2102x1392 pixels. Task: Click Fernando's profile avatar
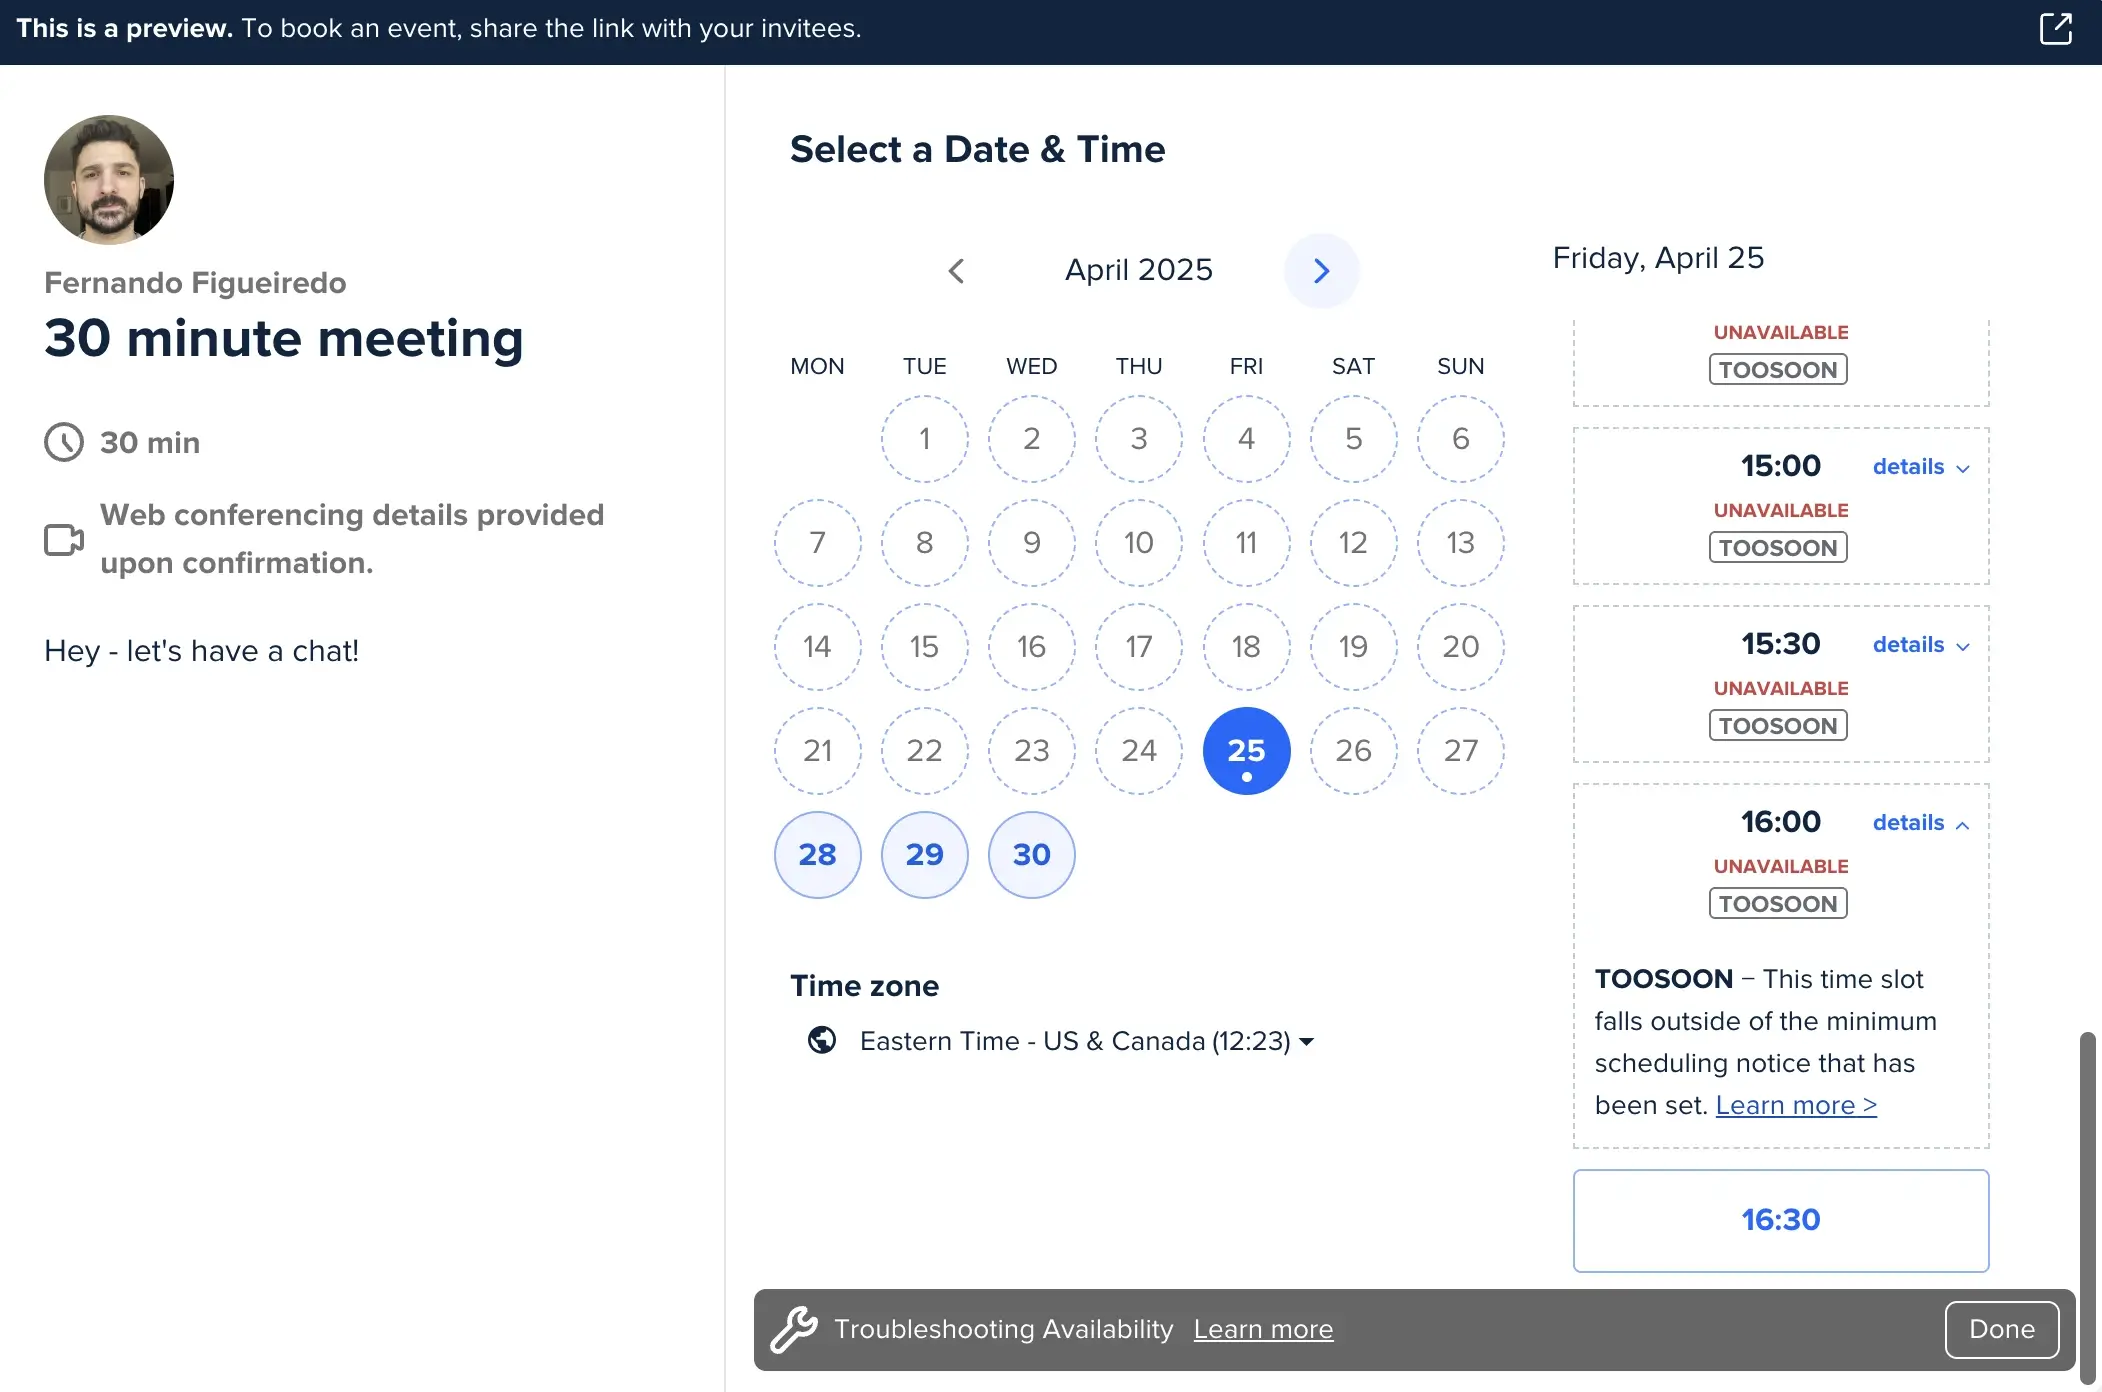[109, 180]
